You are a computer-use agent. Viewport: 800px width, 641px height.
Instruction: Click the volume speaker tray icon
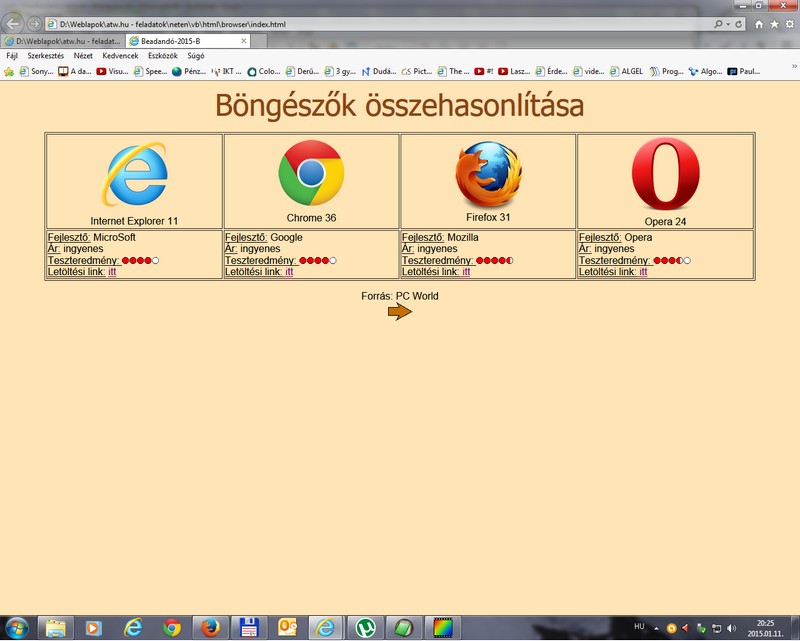click(x=731, y=628)
